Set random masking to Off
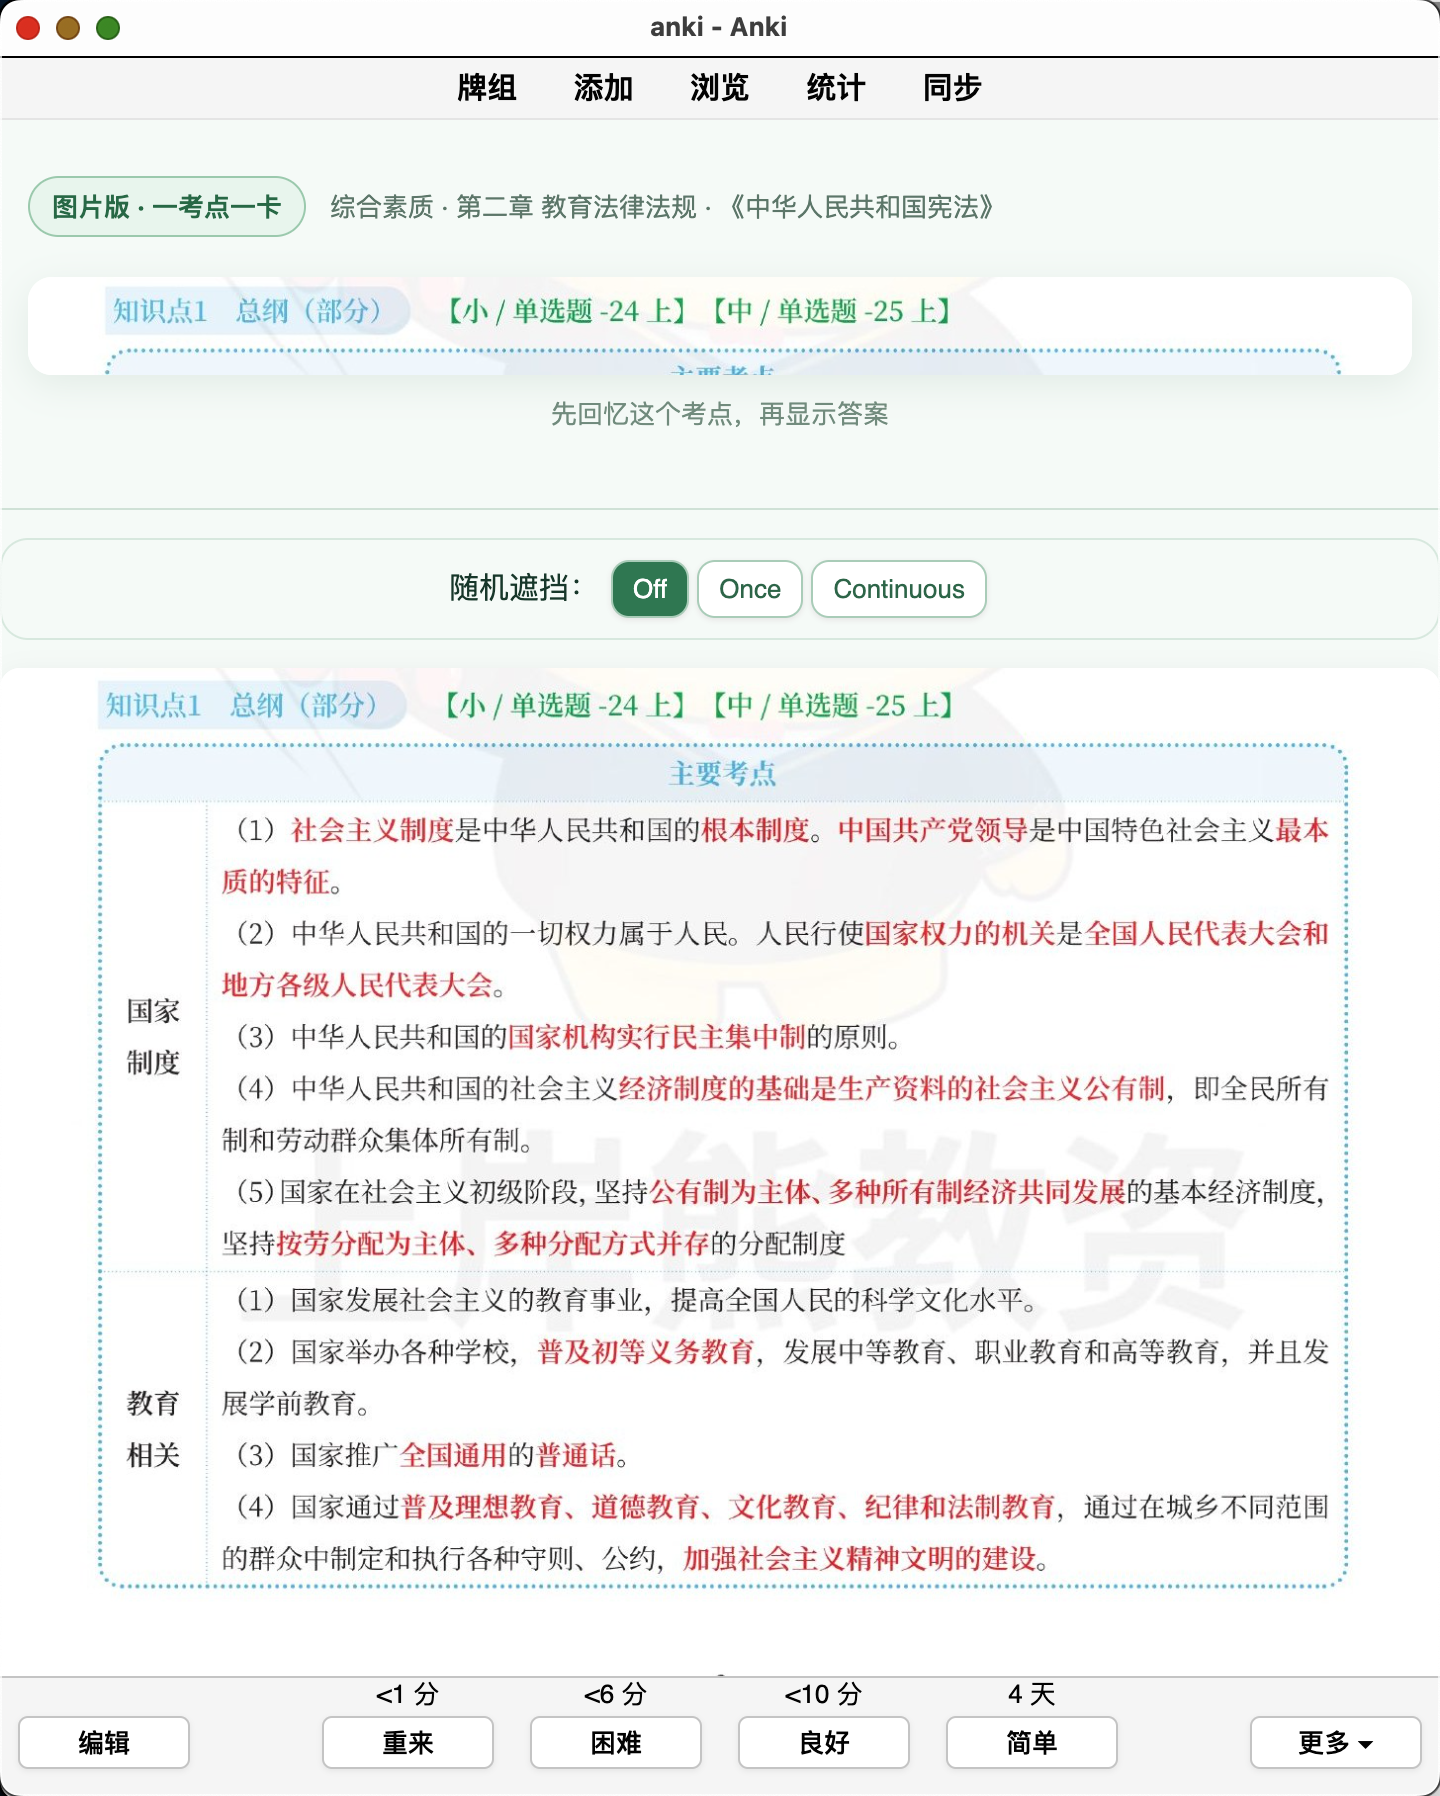The height and width of the screenshot is (1796, 1440). 650,589
